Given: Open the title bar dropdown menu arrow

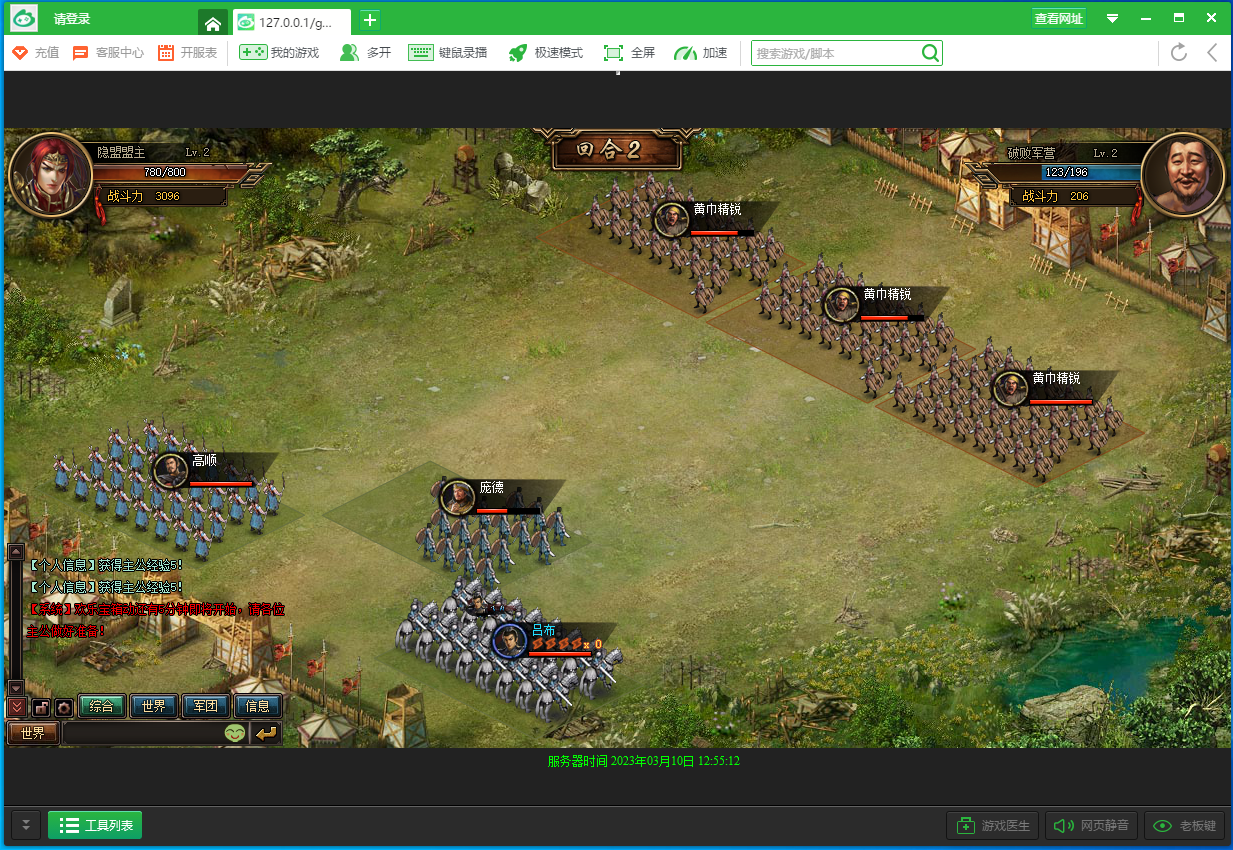Looking at the screenshot, I should tap(1112, 19).
